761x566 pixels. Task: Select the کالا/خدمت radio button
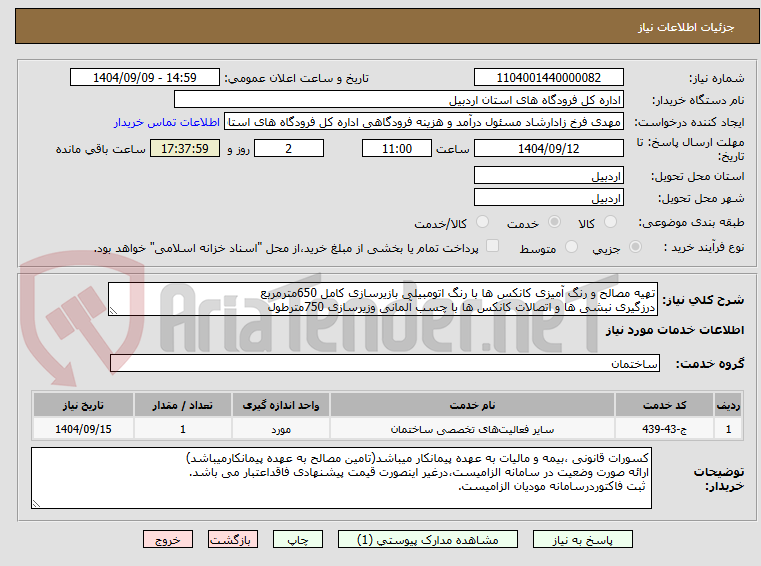[x=482, y=222]
